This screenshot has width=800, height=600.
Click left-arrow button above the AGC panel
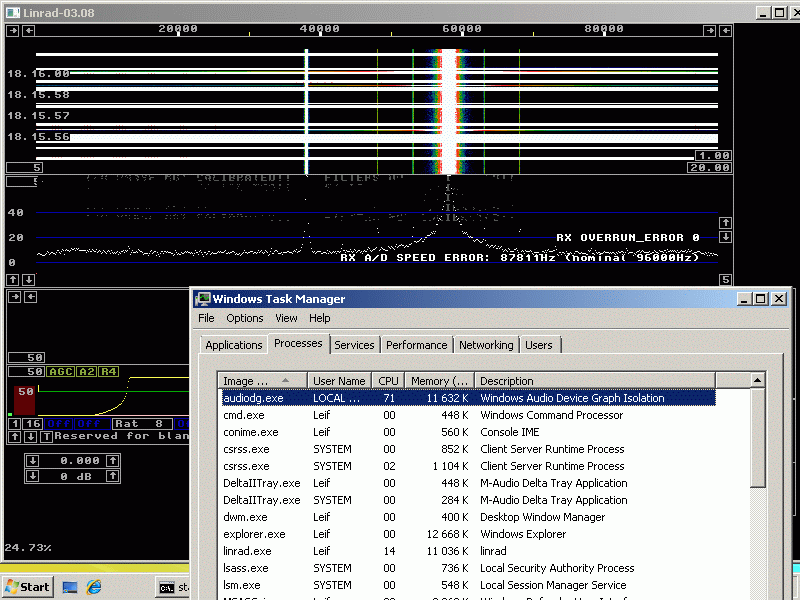31,296
